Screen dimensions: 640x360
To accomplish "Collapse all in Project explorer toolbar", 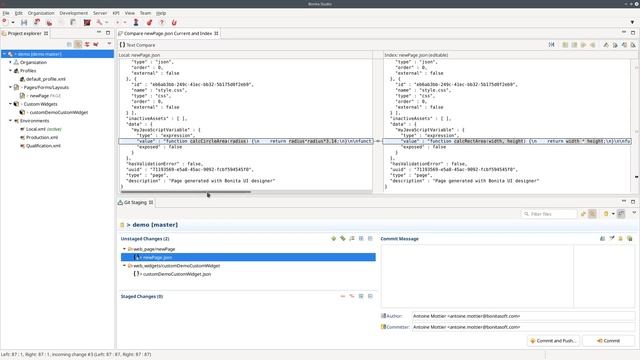I will coord(69,44).
